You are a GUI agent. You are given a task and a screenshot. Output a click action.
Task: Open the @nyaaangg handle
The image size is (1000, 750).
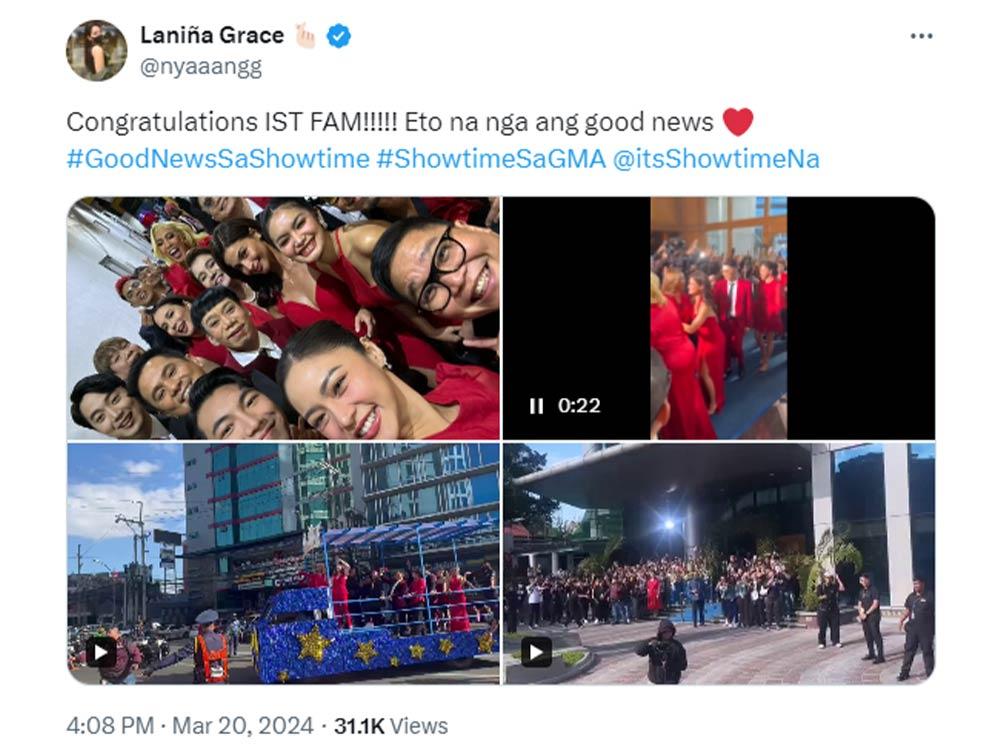[x=200, y=66]
